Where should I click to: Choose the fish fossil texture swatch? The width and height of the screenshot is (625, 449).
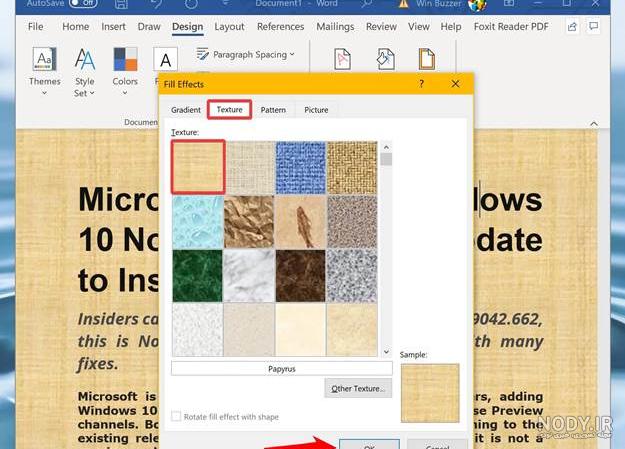pos(301,222)
